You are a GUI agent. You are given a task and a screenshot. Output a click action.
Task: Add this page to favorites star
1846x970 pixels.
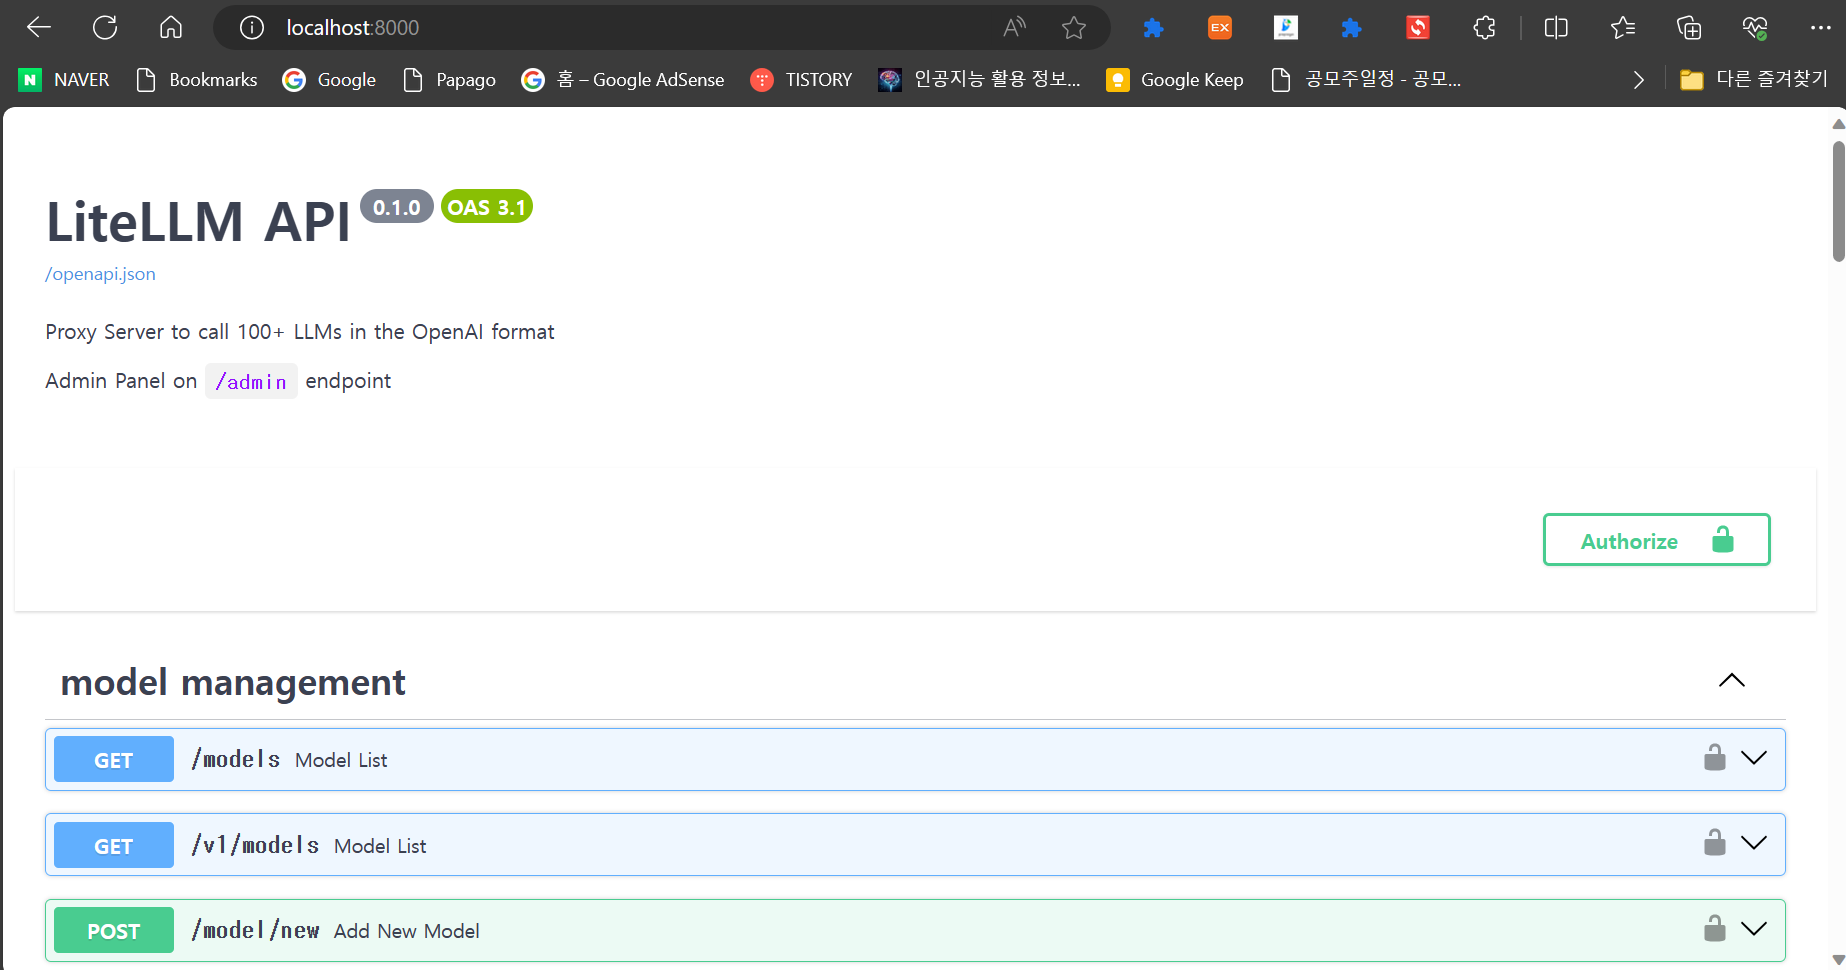[x=1074, y=27]
